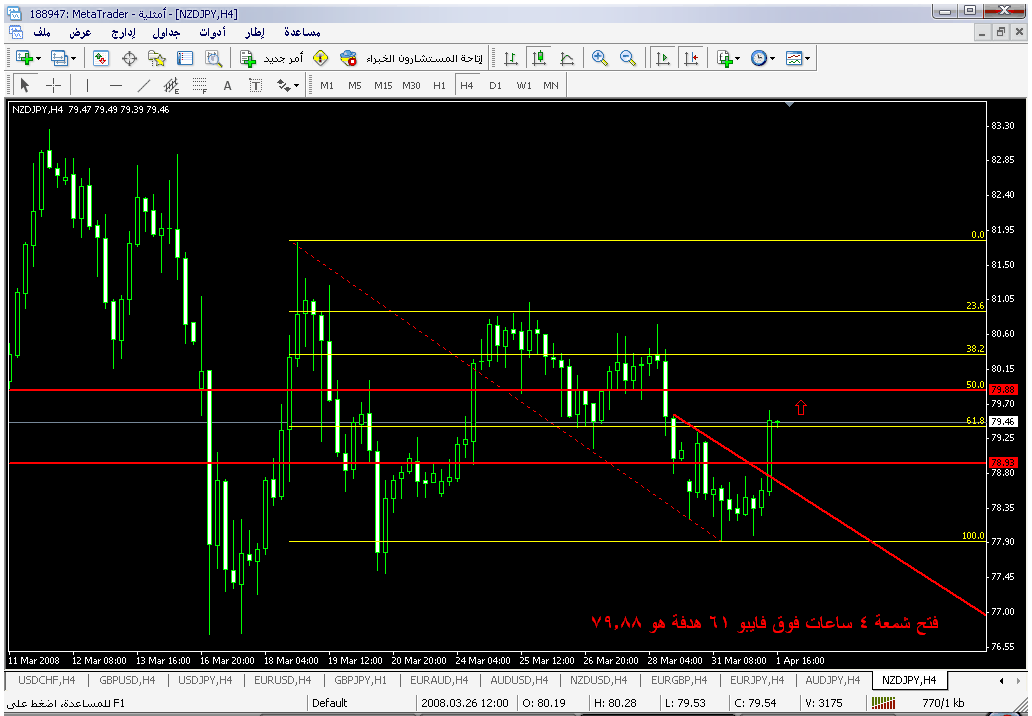Draw a trendline with the line tool

[144, 86]
